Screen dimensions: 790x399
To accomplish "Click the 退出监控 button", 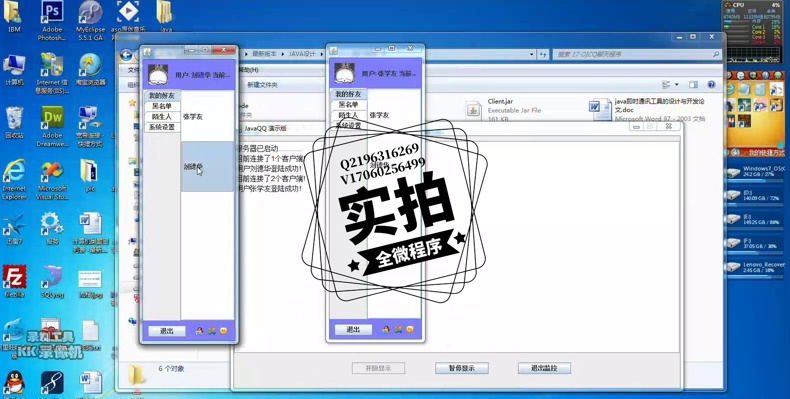I will click(x=544, y=368).
